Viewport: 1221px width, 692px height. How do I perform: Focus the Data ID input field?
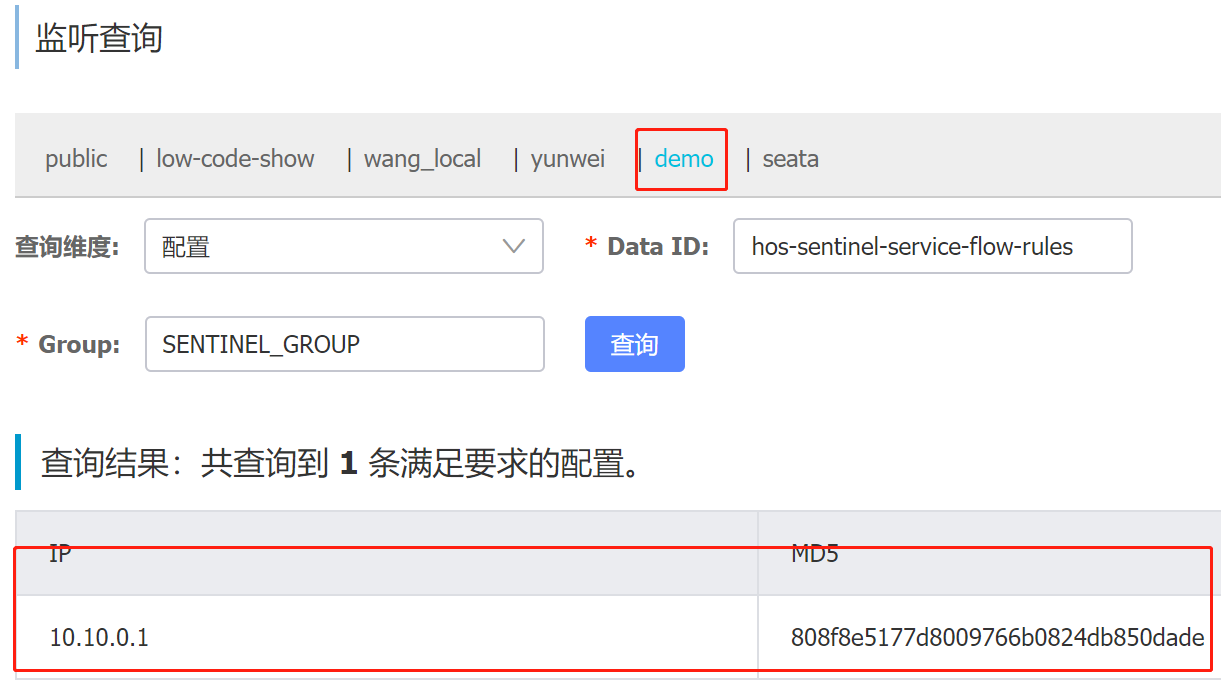(932, 247)
